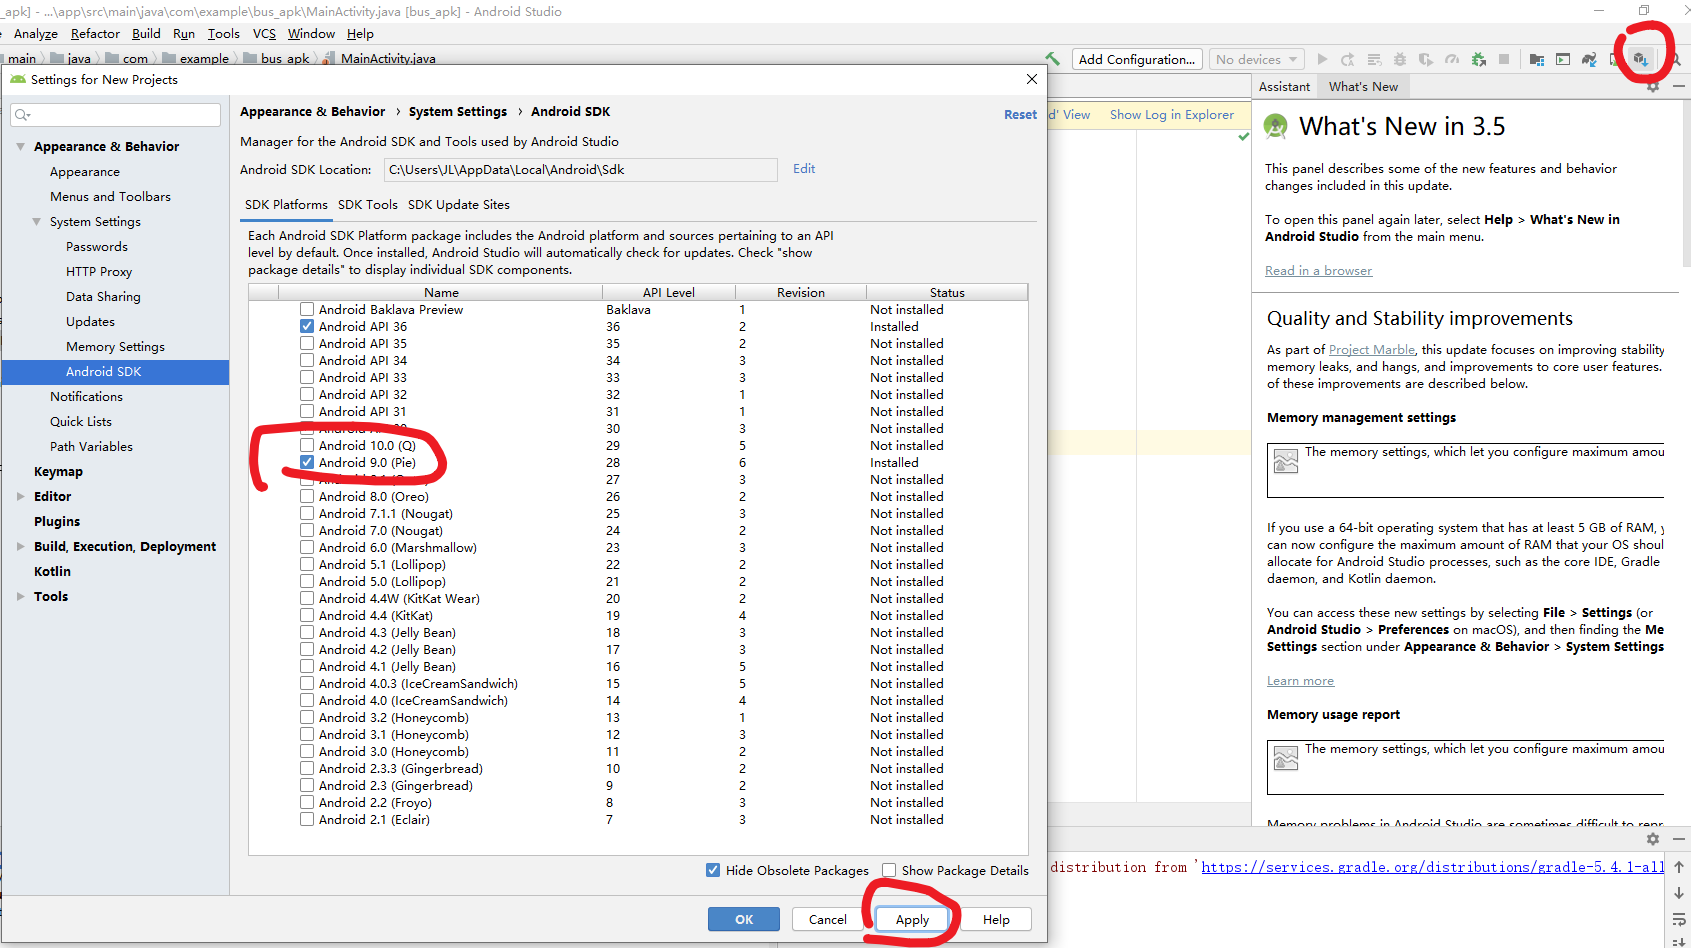1691x948 pixels.
Task: Click the Run with Coverage icon
Action: 1426,59
